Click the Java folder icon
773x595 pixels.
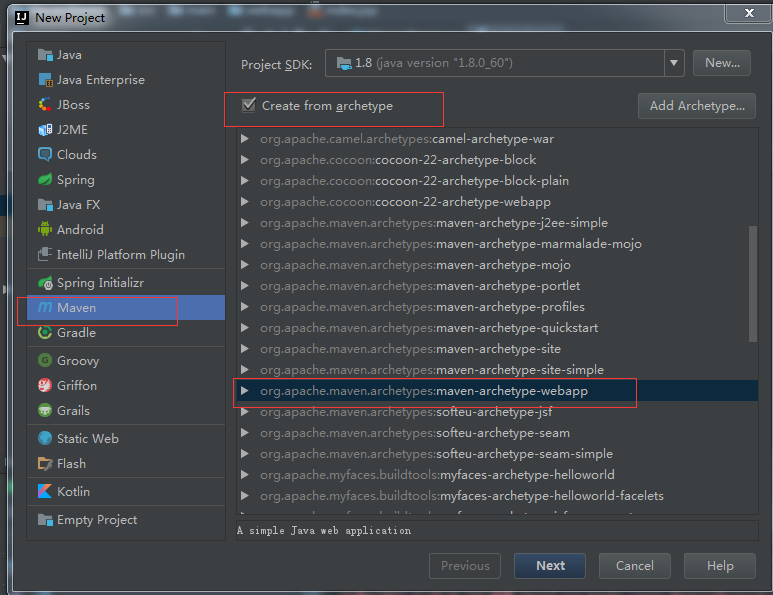45,55
